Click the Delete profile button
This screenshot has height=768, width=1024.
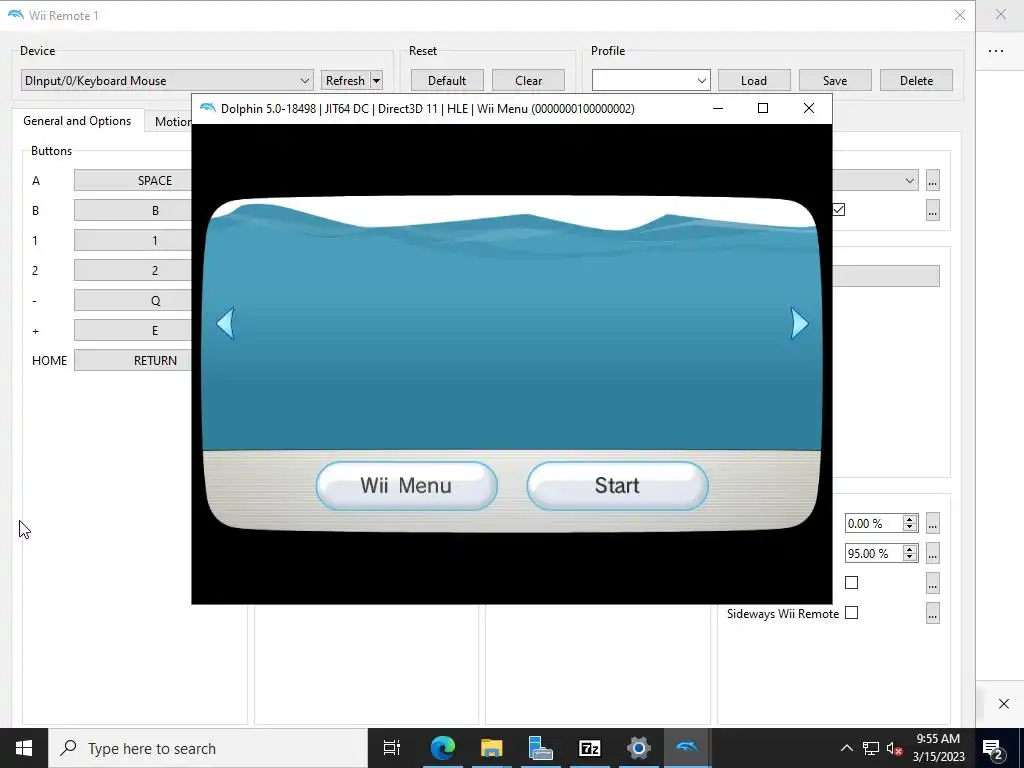tap(916, 81)
